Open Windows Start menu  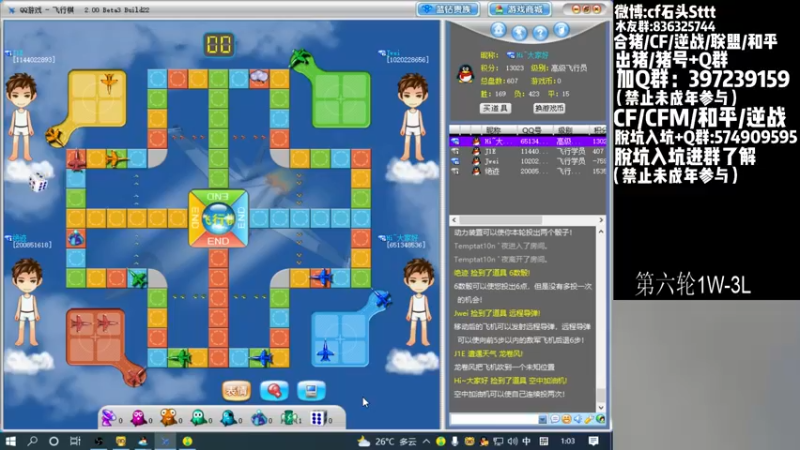[10, 441]
